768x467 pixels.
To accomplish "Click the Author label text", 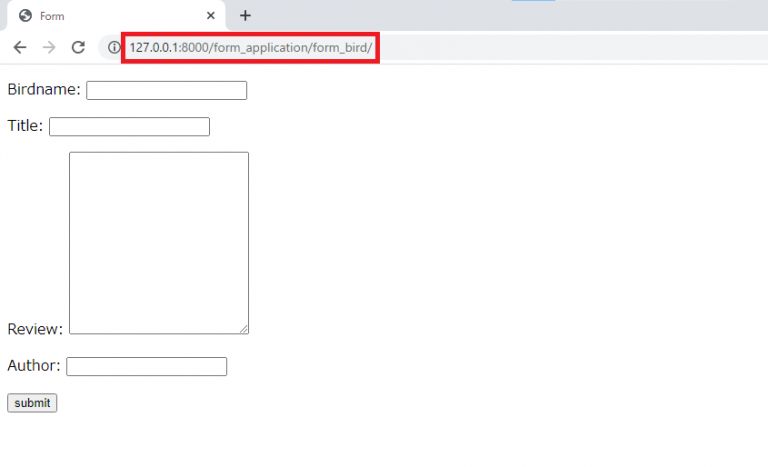I will pos(33,366).
